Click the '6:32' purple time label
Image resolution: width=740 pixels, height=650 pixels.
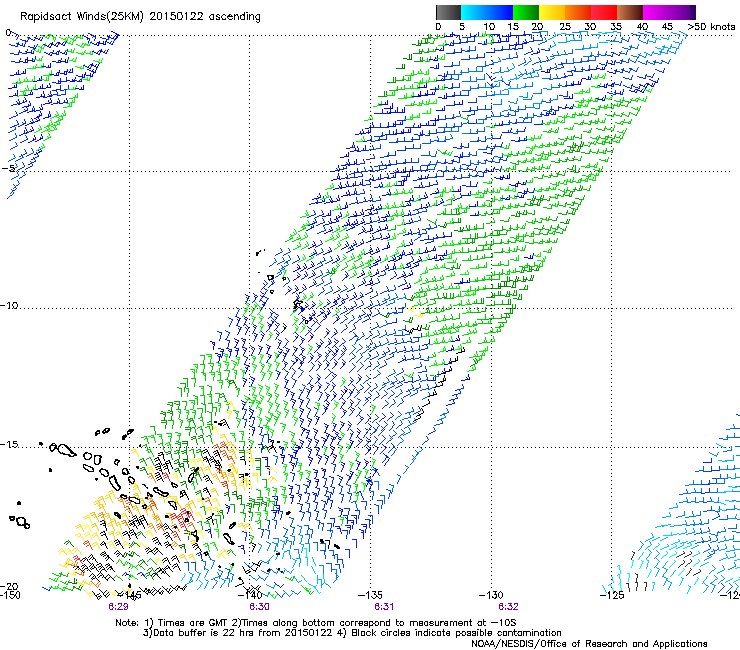point(508,607)
